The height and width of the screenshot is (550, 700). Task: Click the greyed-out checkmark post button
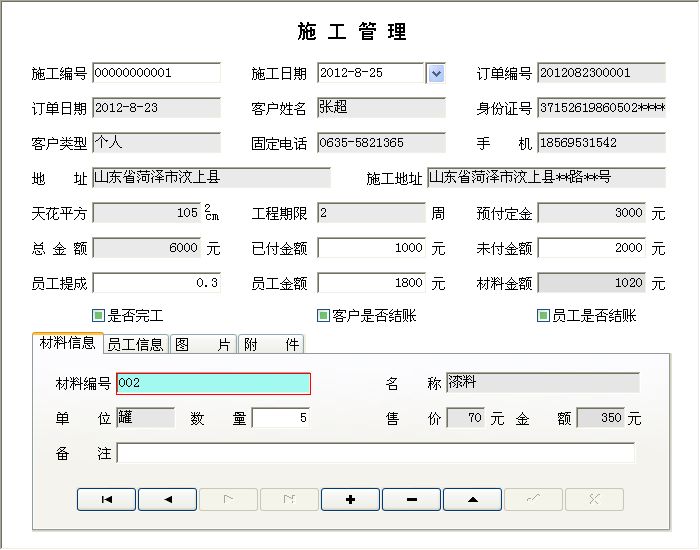pos(533,499)
